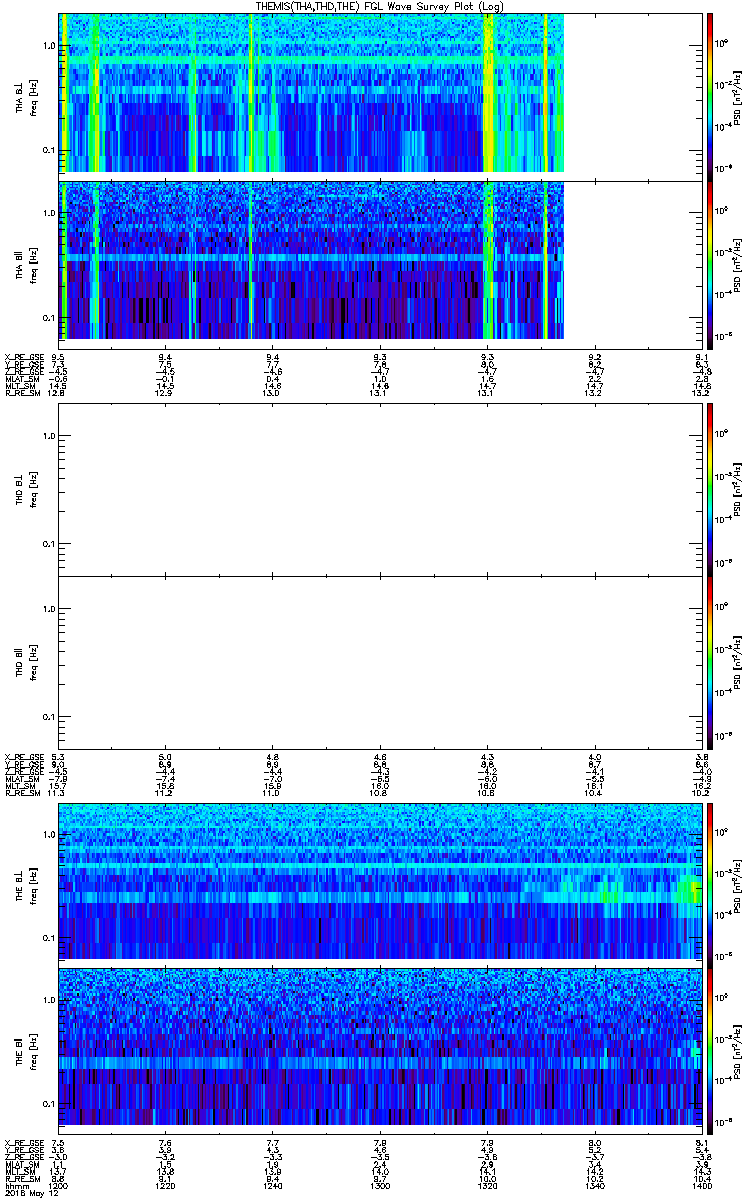
Task: Click inside the empty THD BL panel
Action: click(x=379, y=489)
